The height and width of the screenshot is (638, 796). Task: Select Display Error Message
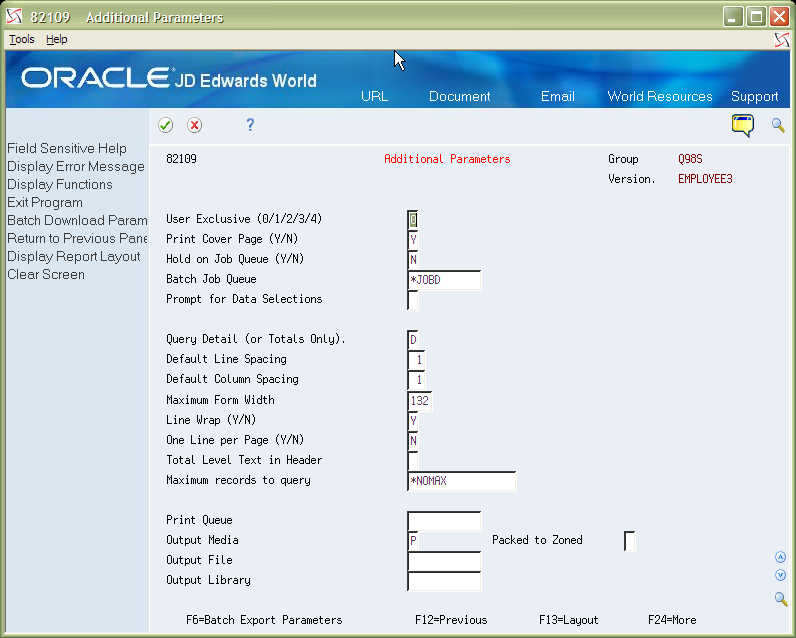76,166
